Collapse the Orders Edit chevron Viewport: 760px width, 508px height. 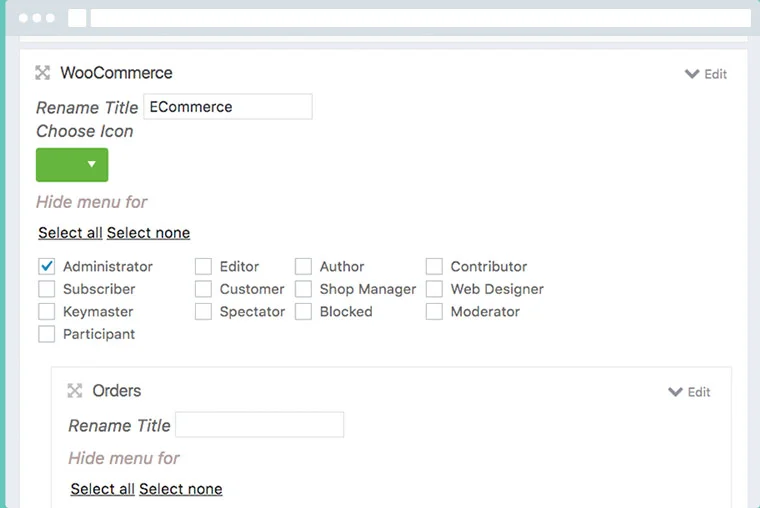675,392
